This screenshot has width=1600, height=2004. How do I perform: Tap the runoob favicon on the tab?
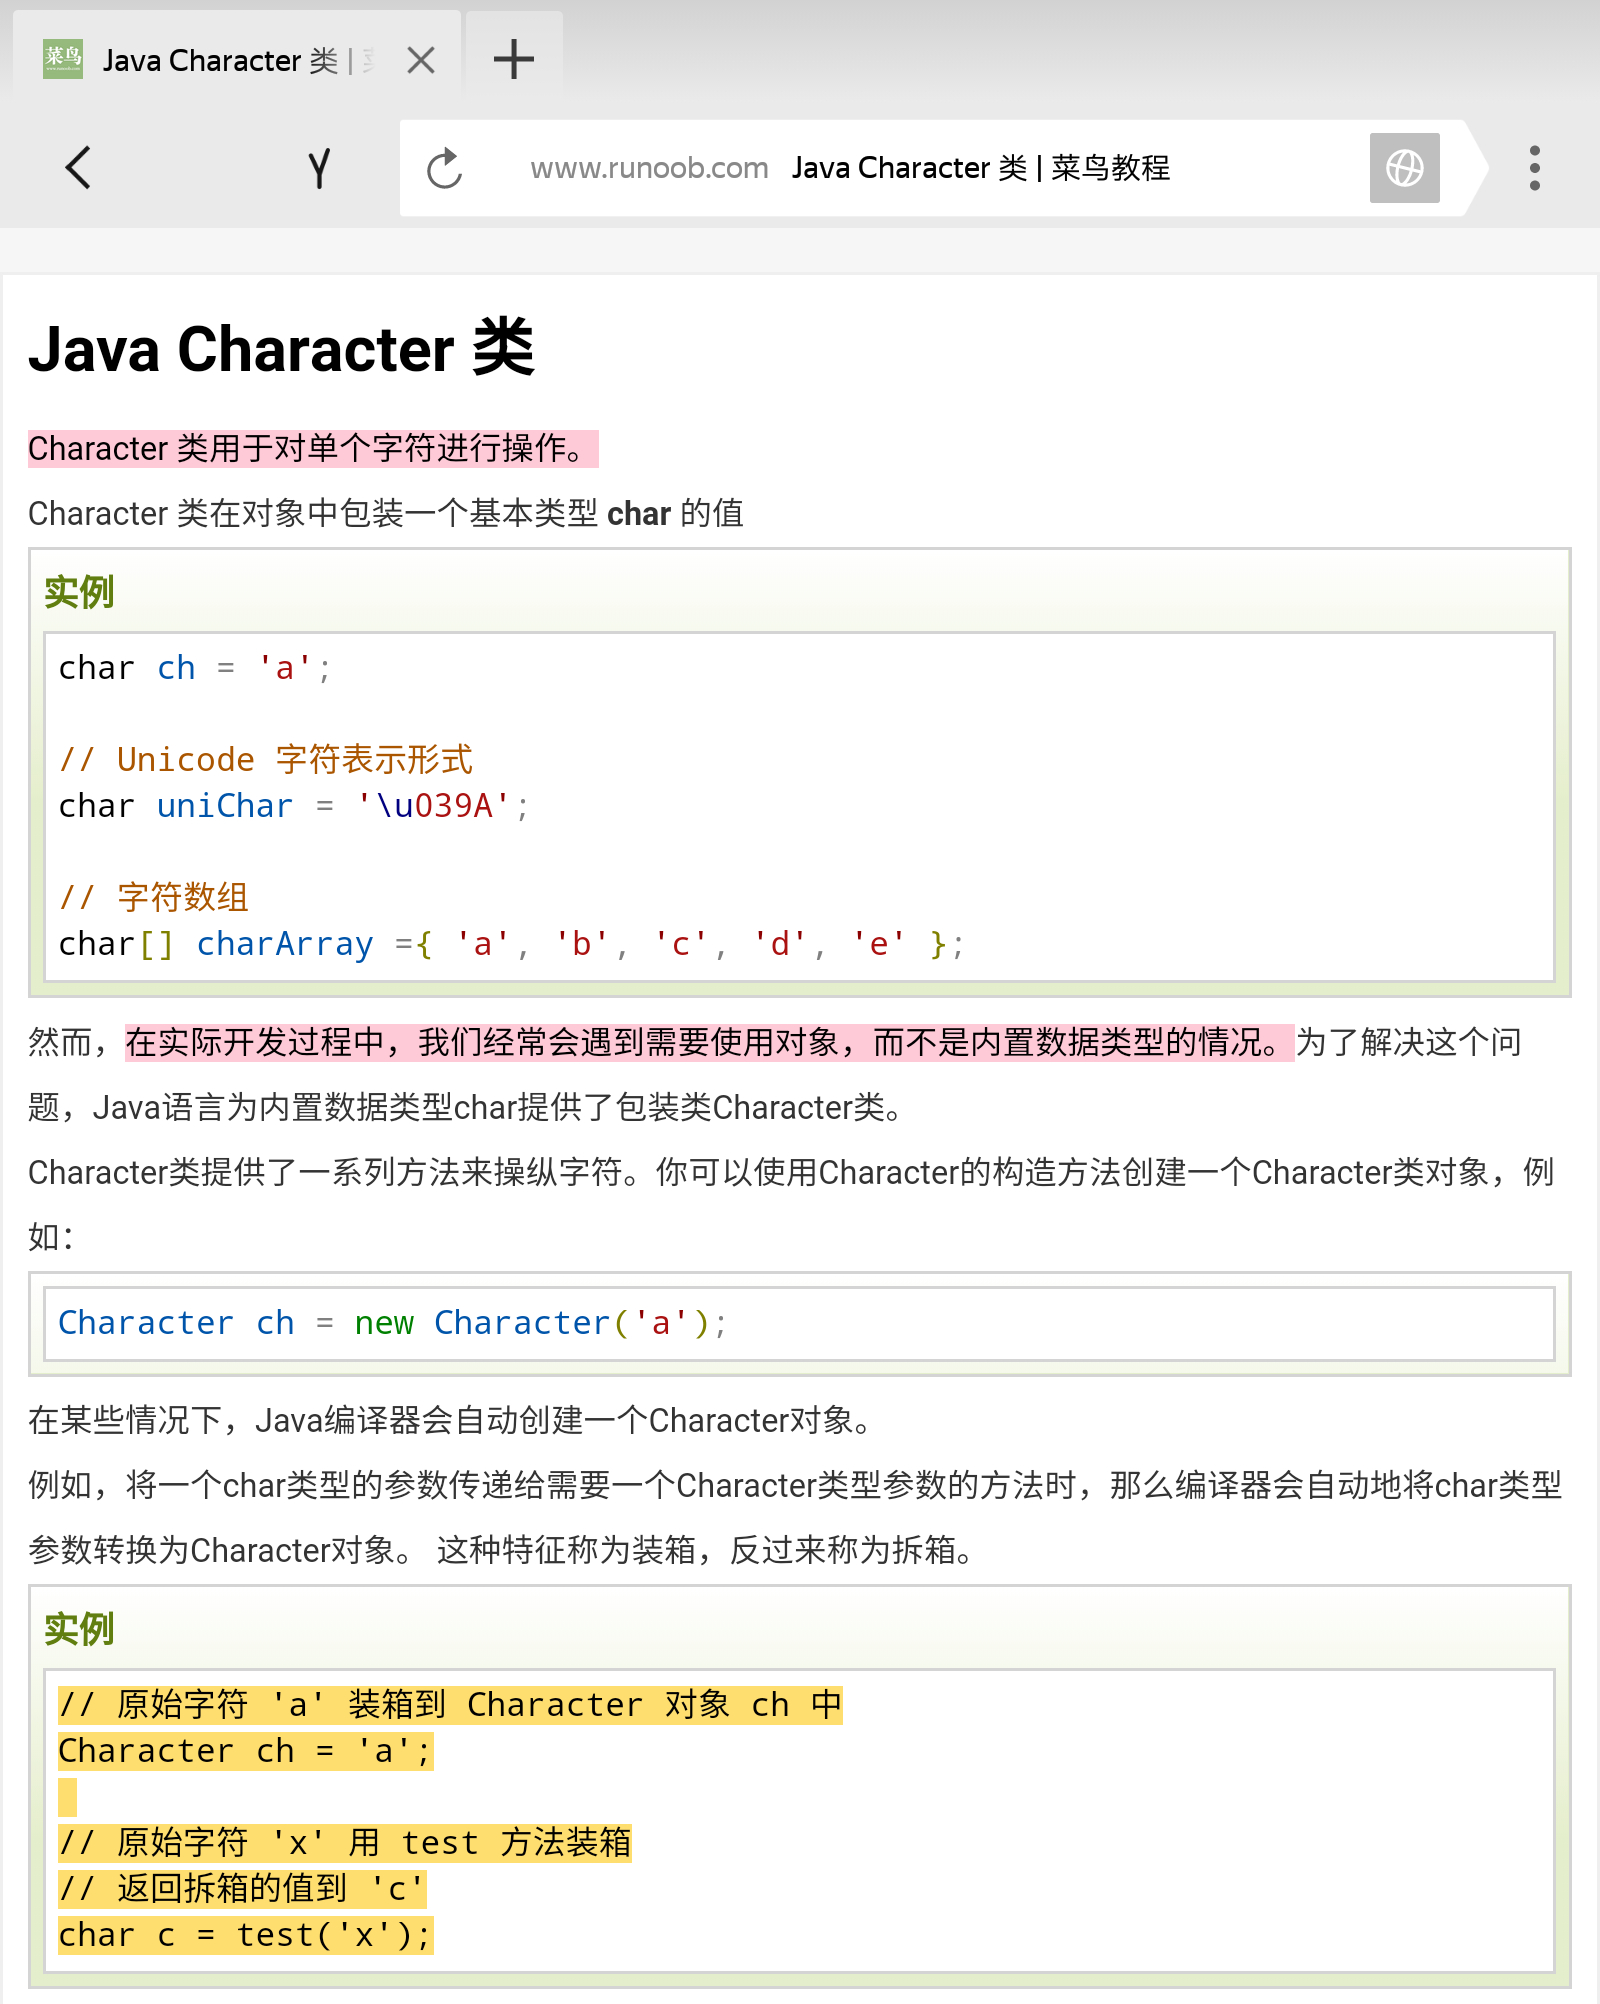[x=63, y=60]
